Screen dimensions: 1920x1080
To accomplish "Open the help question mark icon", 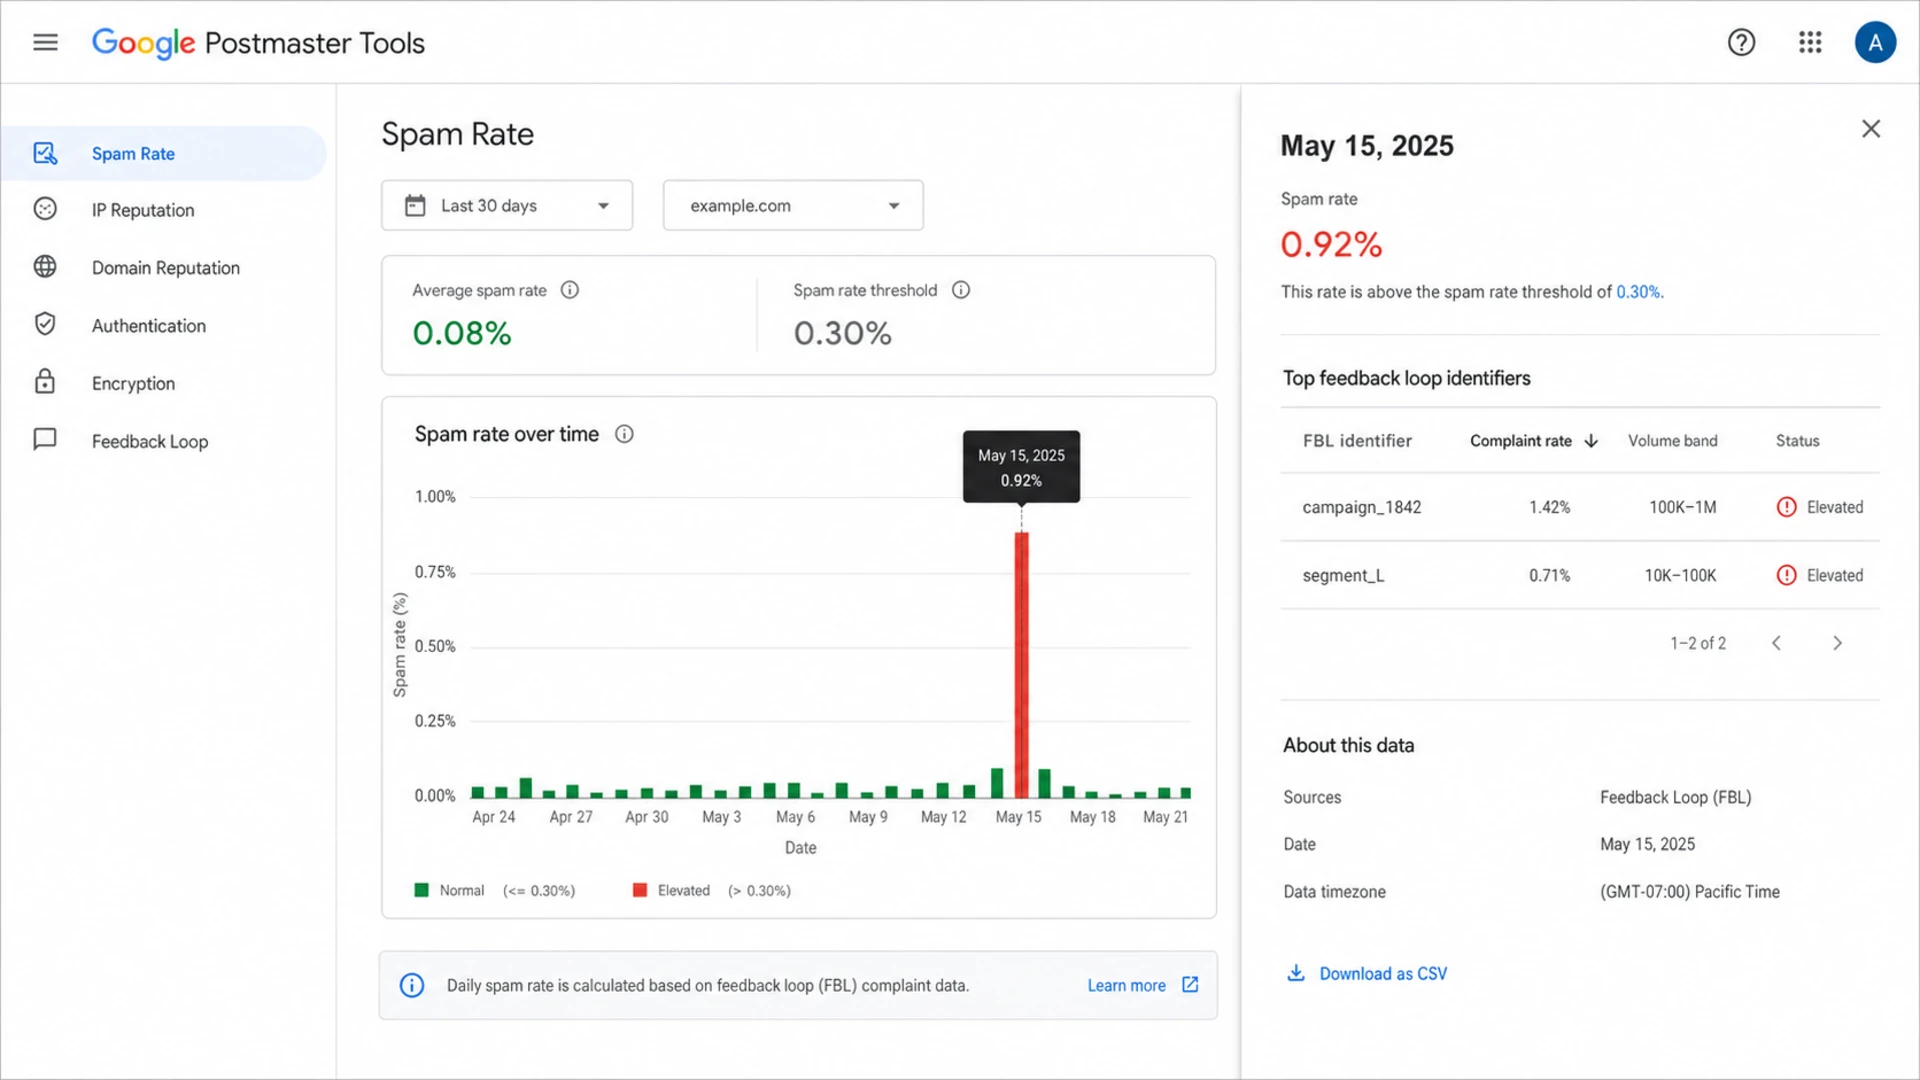I will (x=1741, y=42).
